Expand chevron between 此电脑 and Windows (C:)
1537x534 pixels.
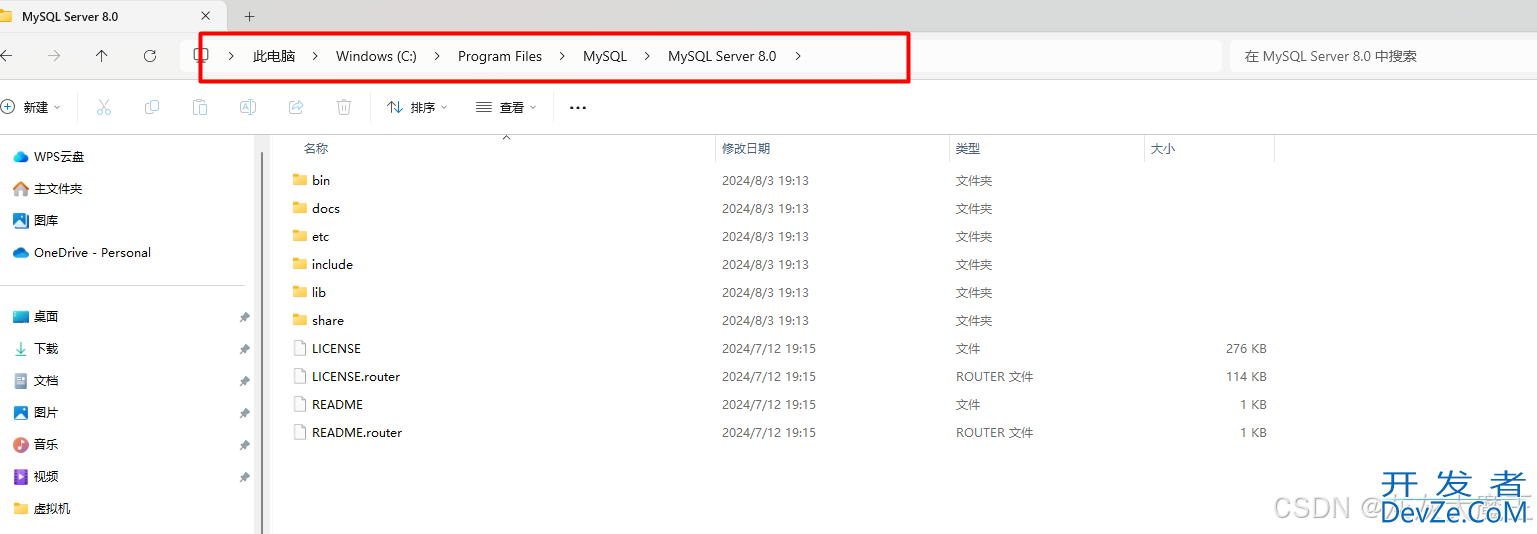[315, 56]
